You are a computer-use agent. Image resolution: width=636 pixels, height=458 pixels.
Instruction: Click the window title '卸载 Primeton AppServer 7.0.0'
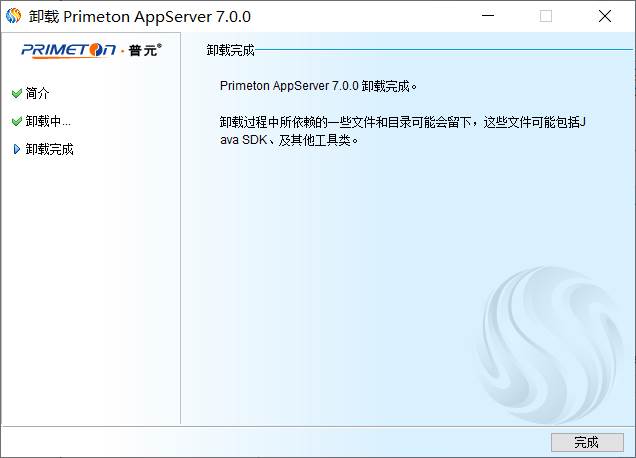(x=140, y=17)
